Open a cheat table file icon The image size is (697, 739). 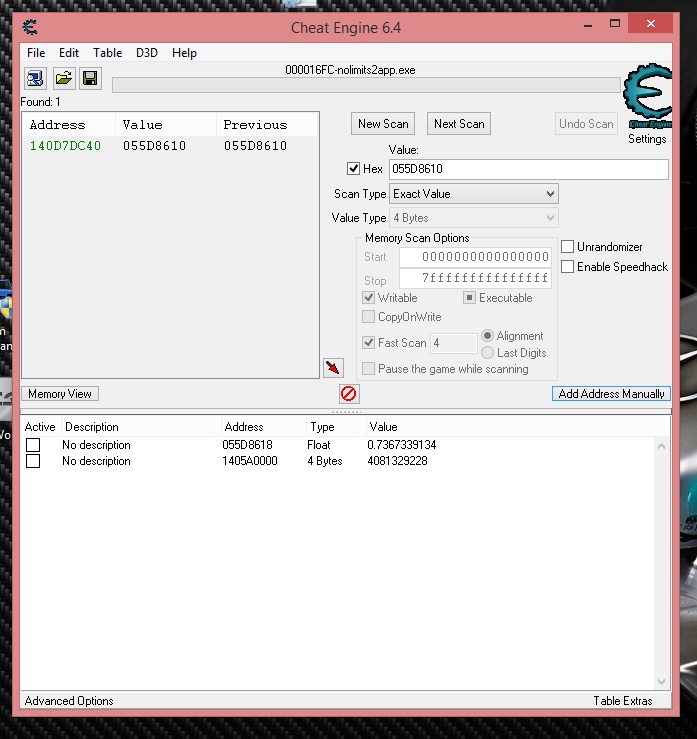(x=63, y=78)
